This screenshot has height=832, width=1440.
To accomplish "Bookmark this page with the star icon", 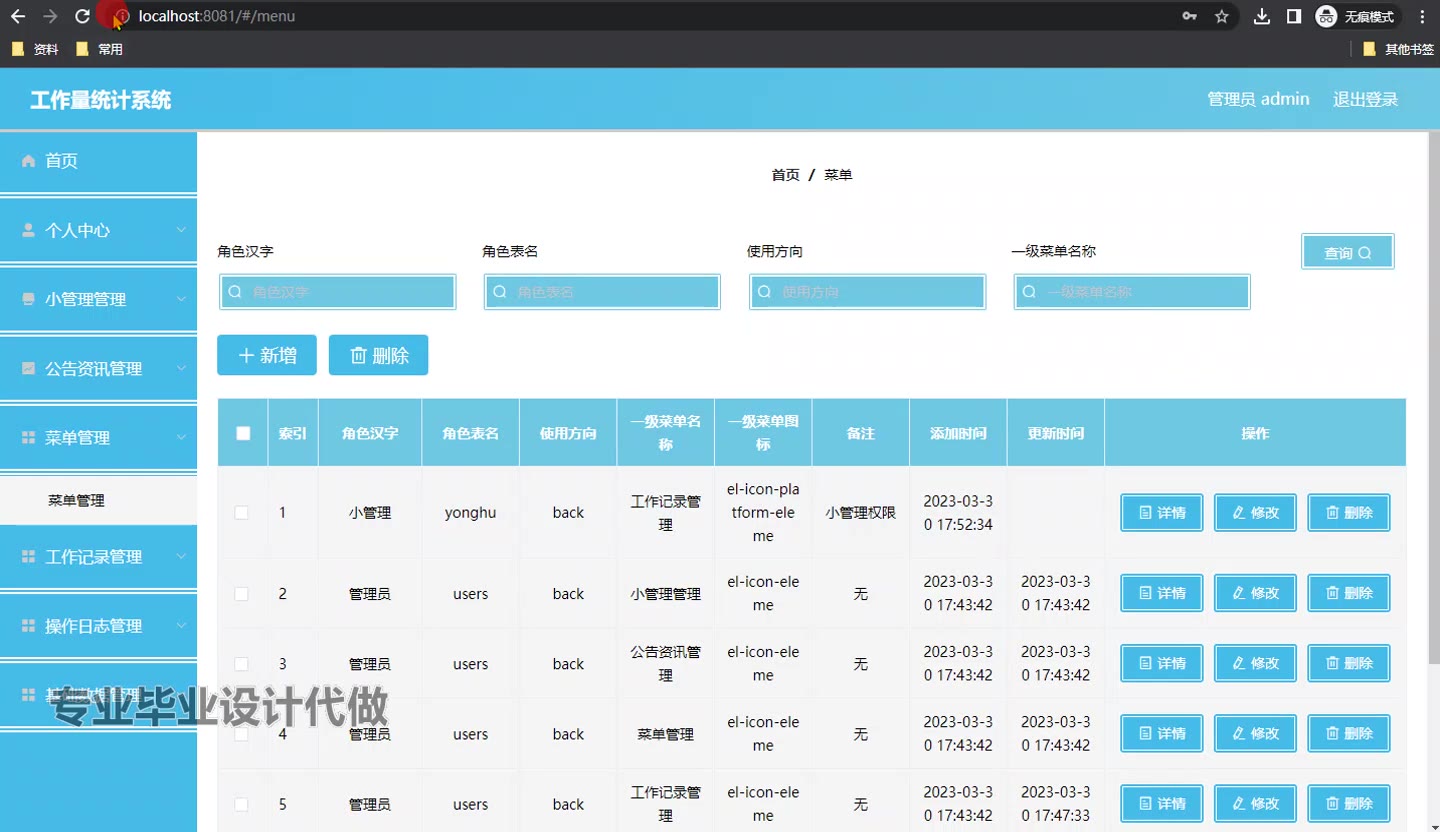I will [x=1221, y=16].
